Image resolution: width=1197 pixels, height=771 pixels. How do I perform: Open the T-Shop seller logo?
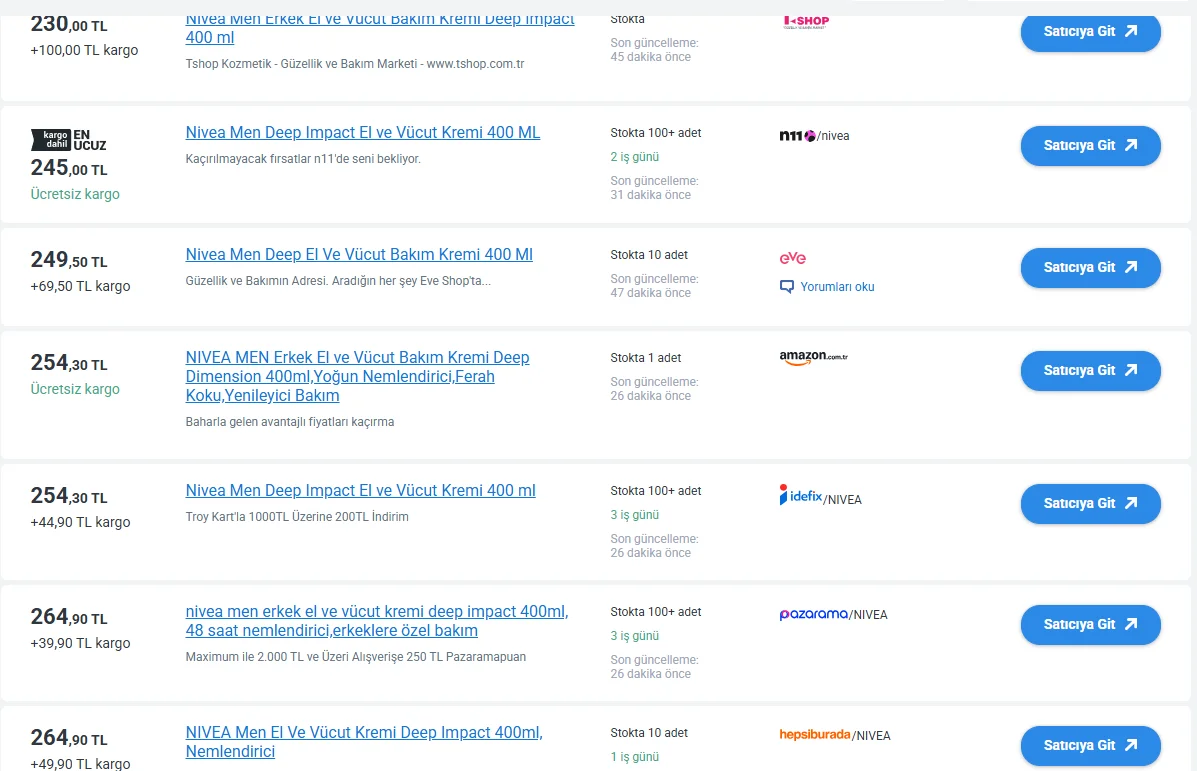806,21
